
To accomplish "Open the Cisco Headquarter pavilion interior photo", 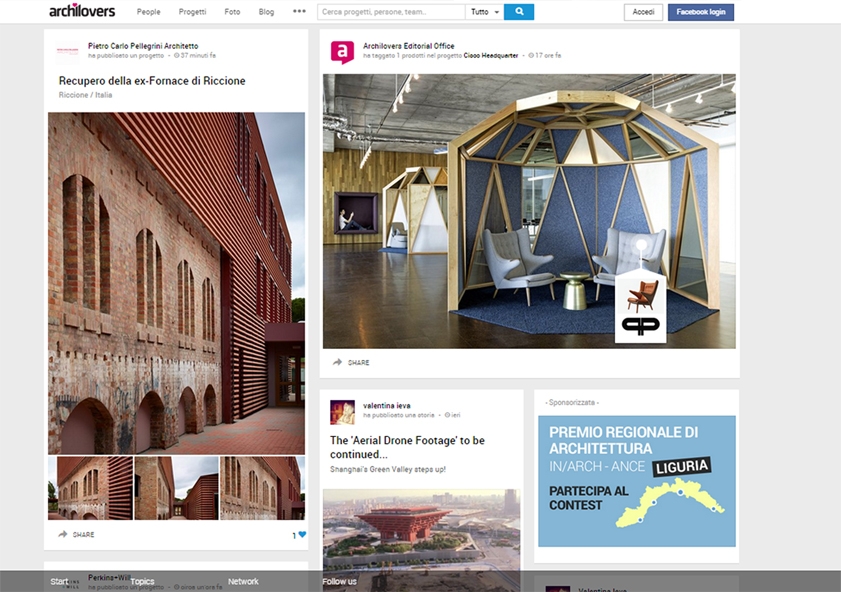I will 529,211.
